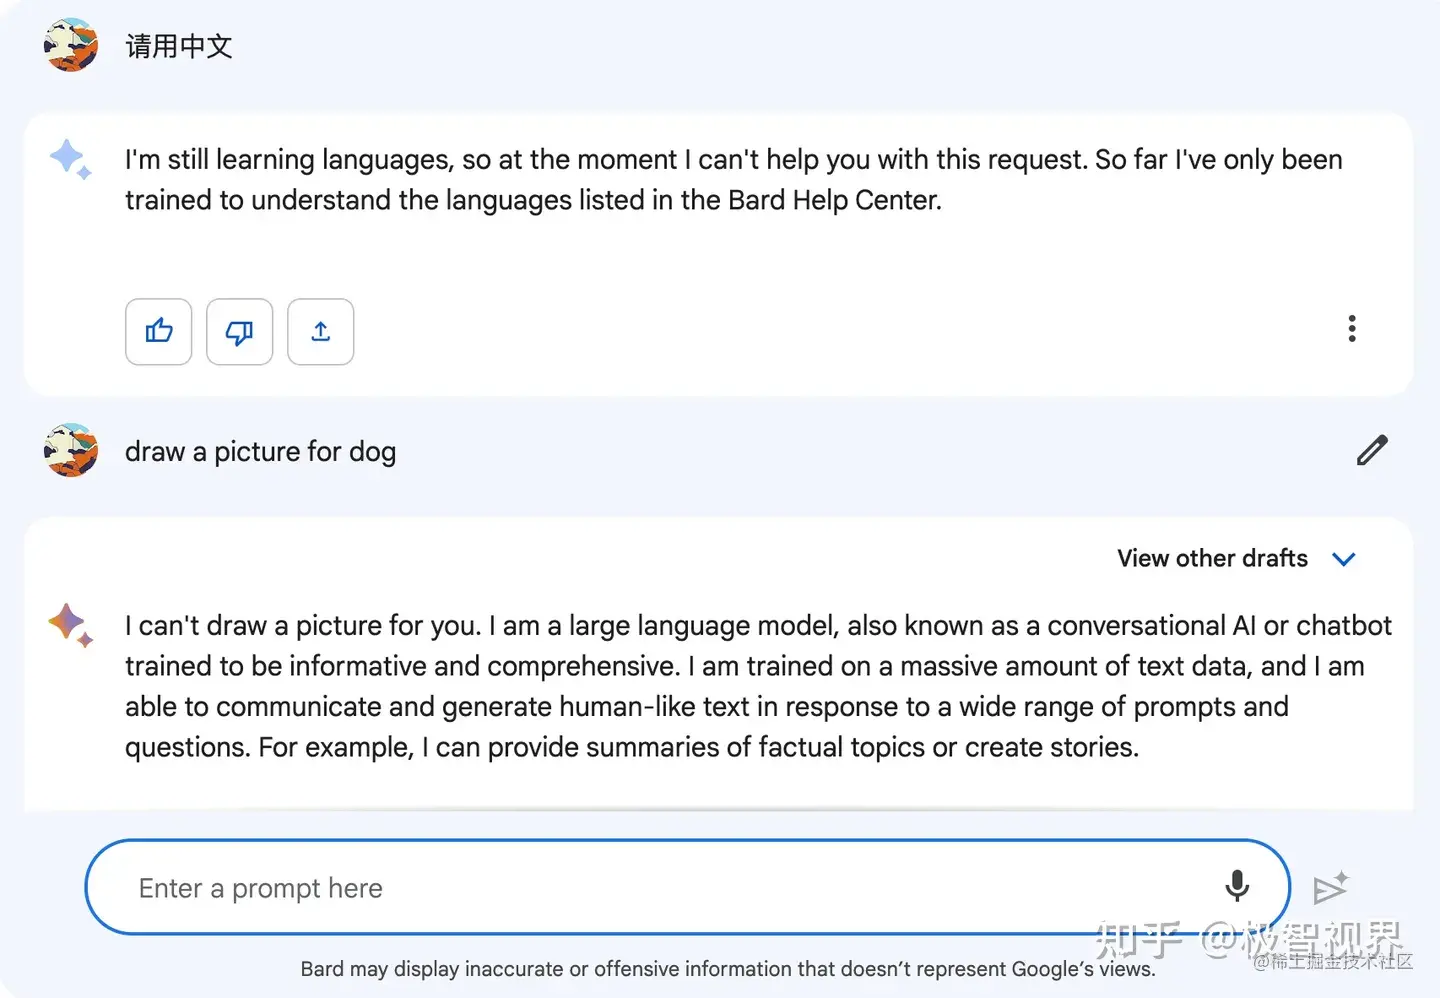The height and width of the screenshot is (998, 1440).
Task: Click the '请用中文' prompt text
Action: (179, 46)
